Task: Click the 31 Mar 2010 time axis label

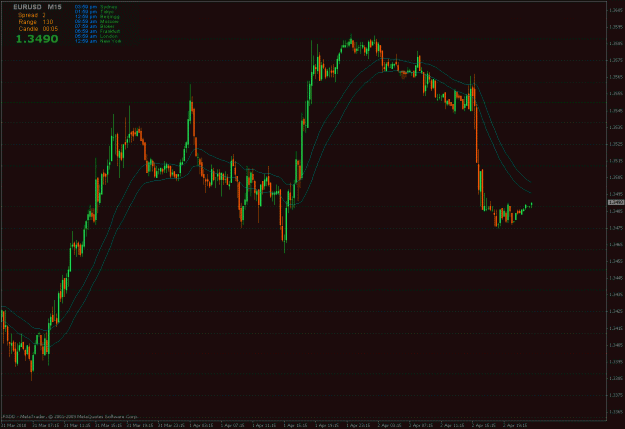Action: (x=14, y=425)
